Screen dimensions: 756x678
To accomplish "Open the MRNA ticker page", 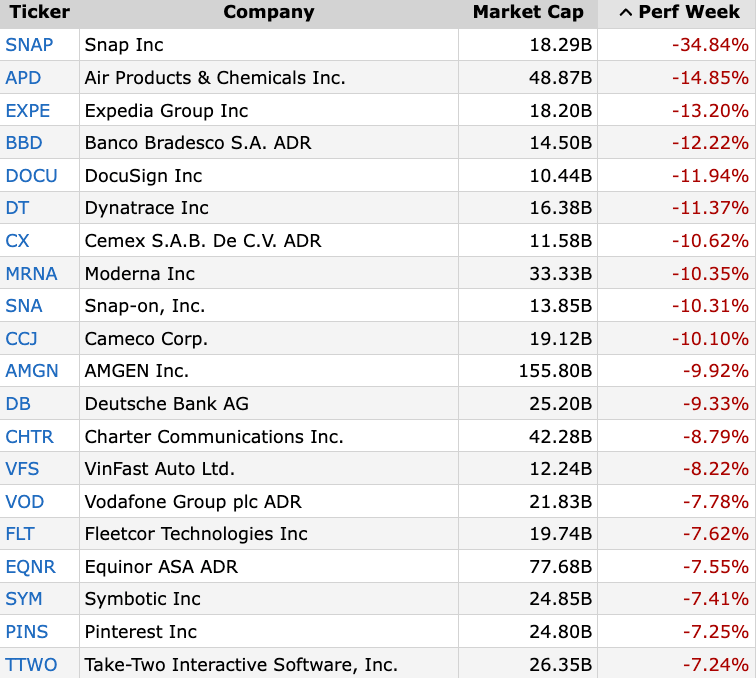I will 31,273.
